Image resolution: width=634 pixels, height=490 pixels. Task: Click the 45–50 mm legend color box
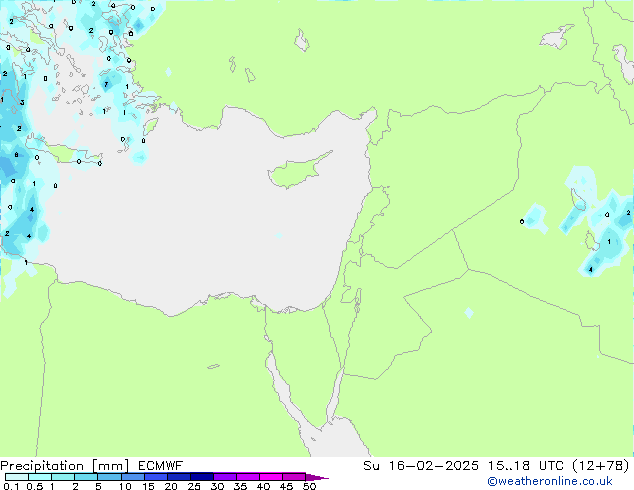coord(294,477)
